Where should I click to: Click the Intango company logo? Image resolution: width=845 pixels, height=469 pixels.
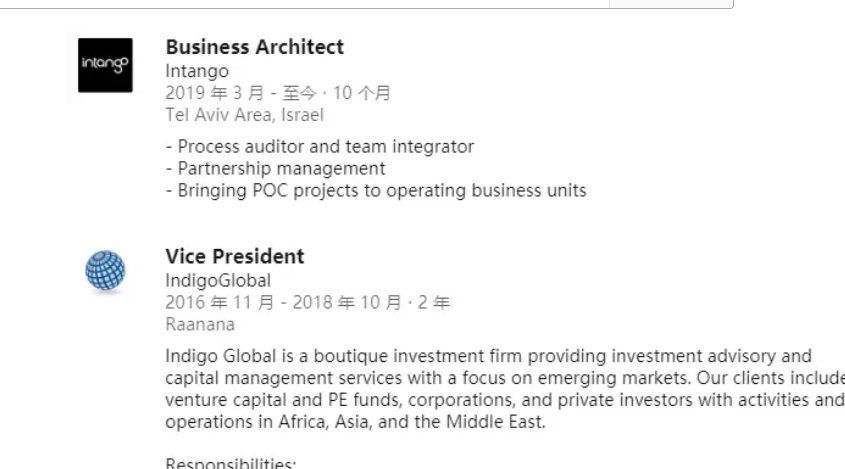tap(105, 65)
